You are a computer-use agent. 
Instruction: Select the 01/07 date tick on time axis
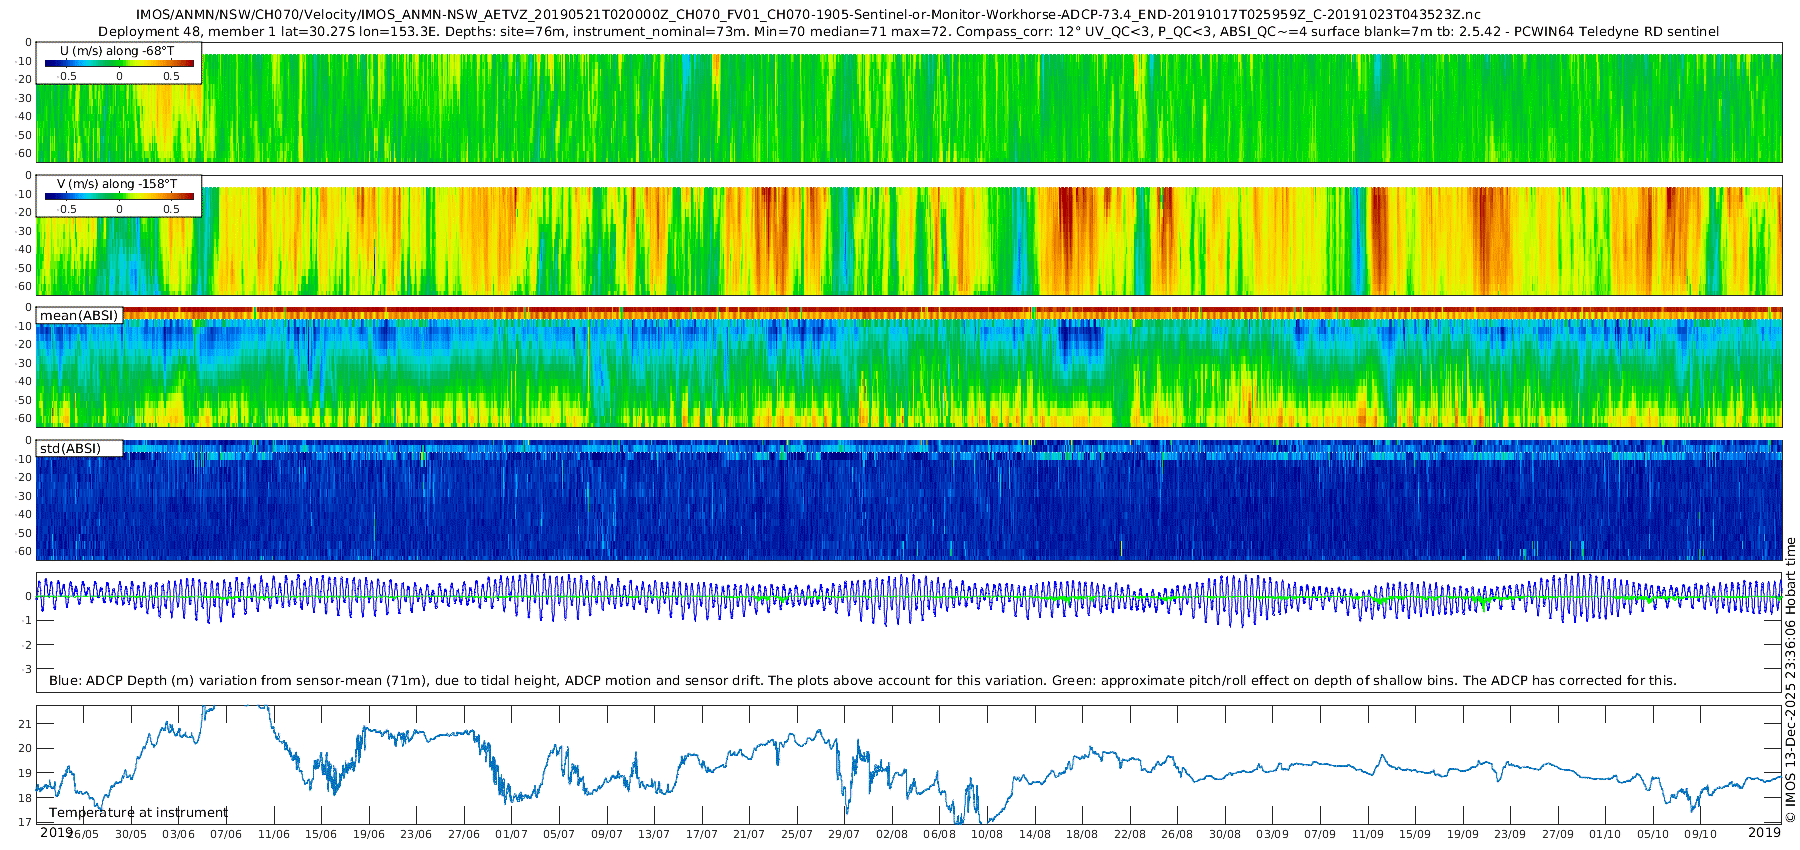tap(511, 834)
